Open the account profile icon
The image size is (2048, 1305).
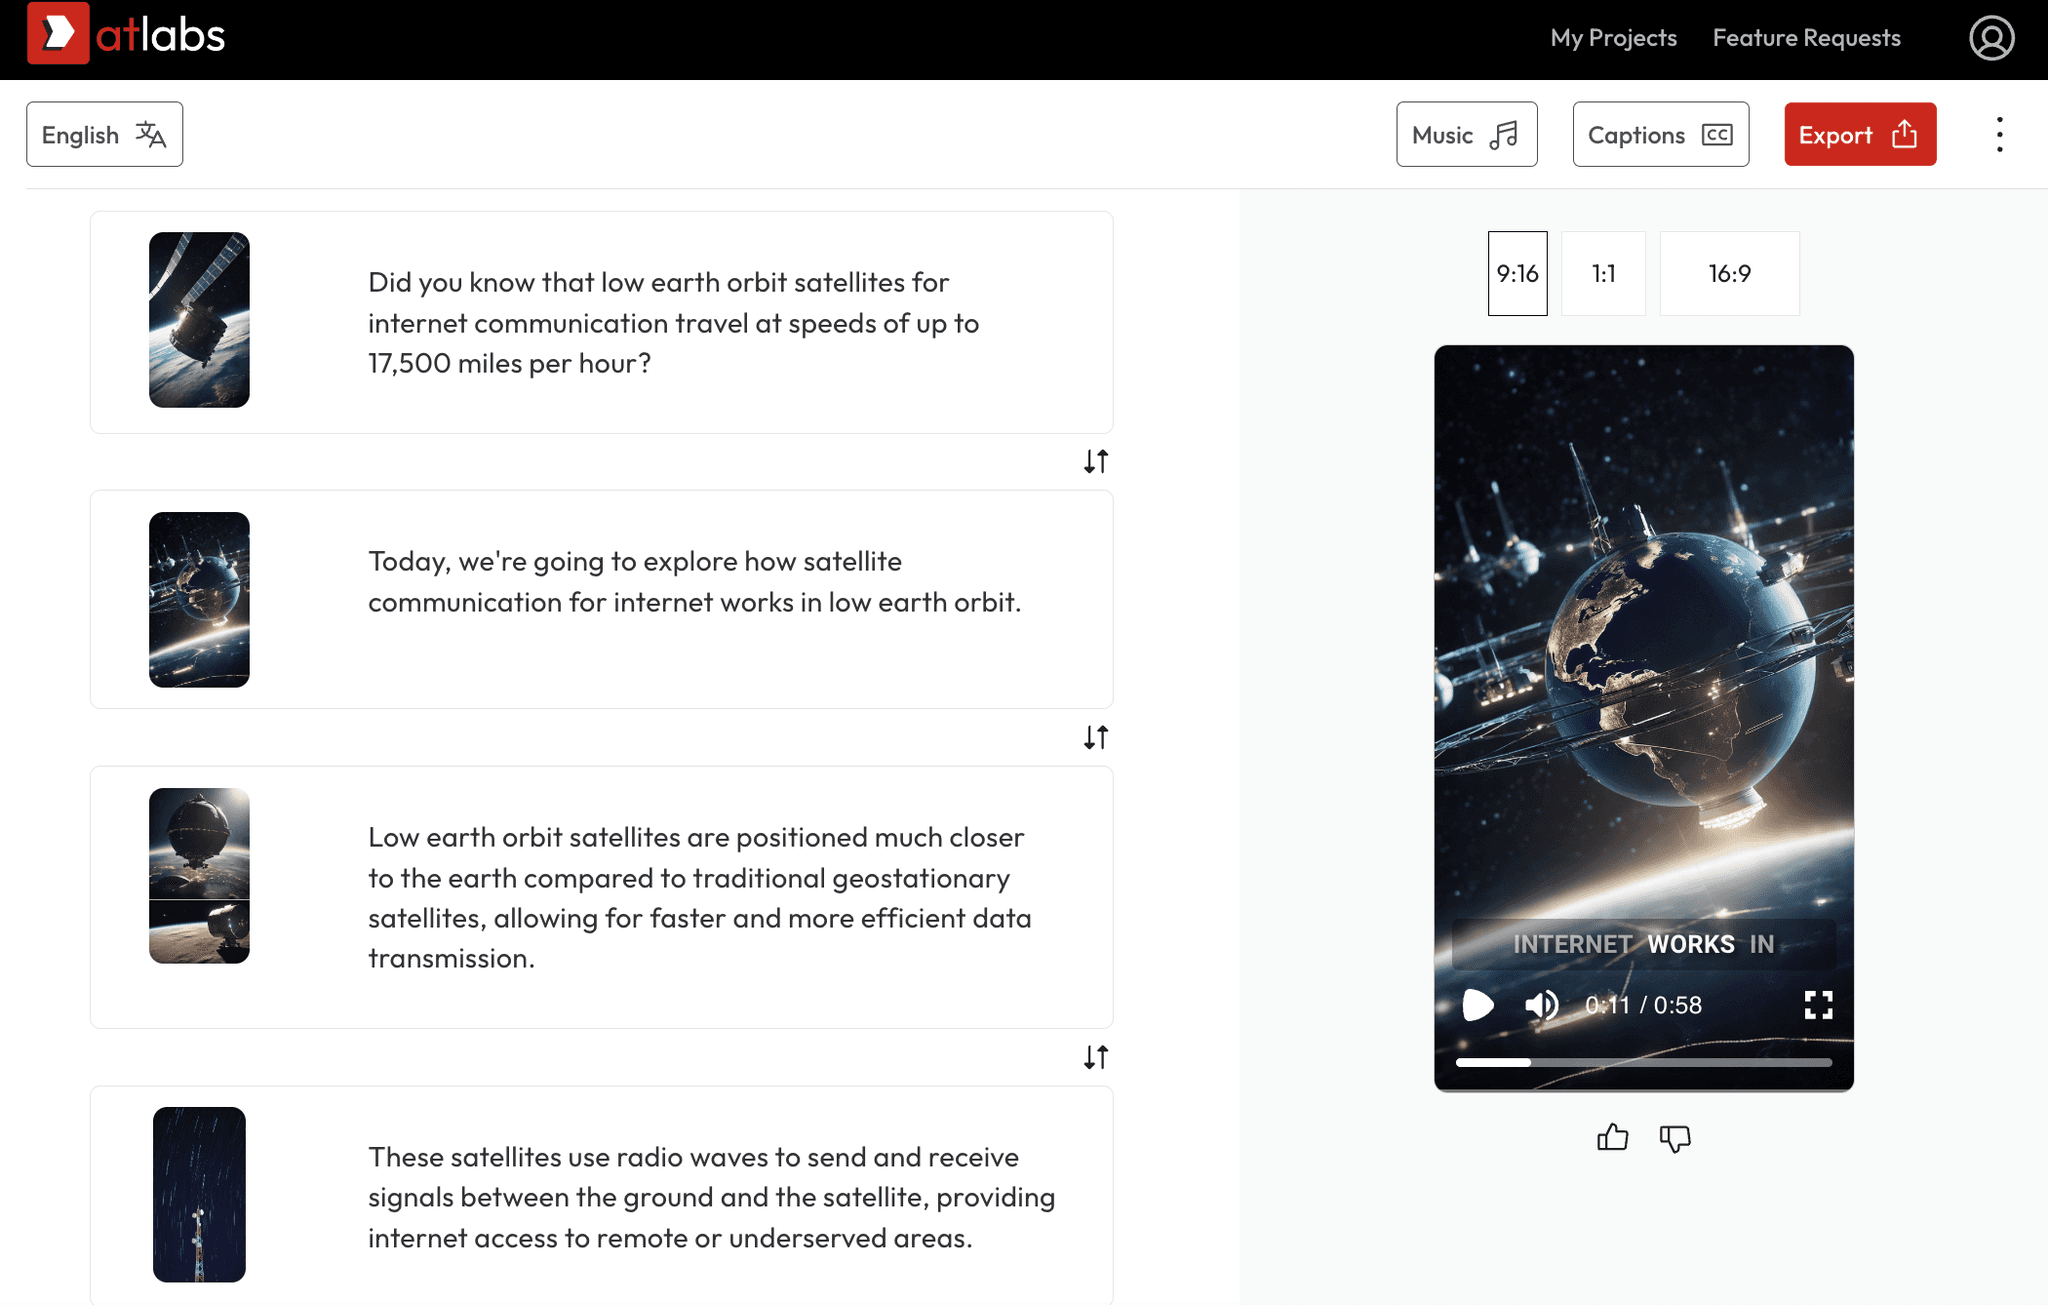pos(1991,38)
